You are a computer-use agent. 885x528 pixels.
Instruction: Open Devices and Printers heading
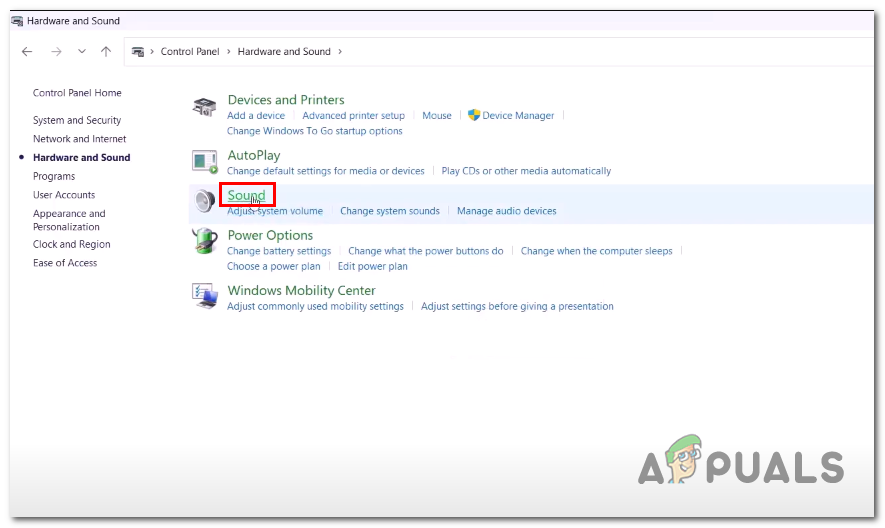click(286, 100)
